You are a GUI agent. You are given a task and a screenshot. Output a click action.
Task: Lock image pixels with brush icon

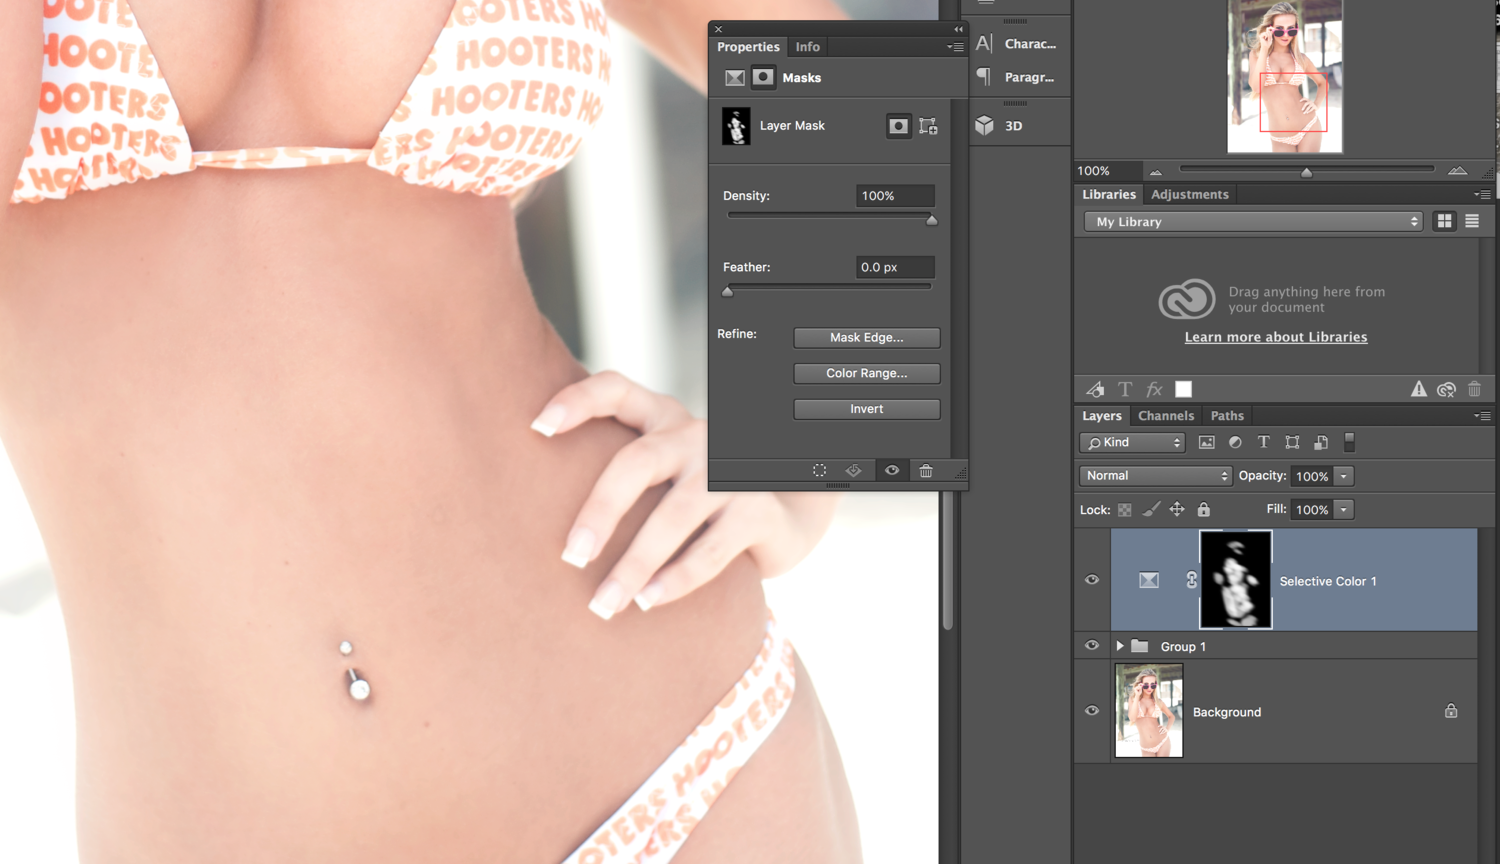[x=1151, y=510]
